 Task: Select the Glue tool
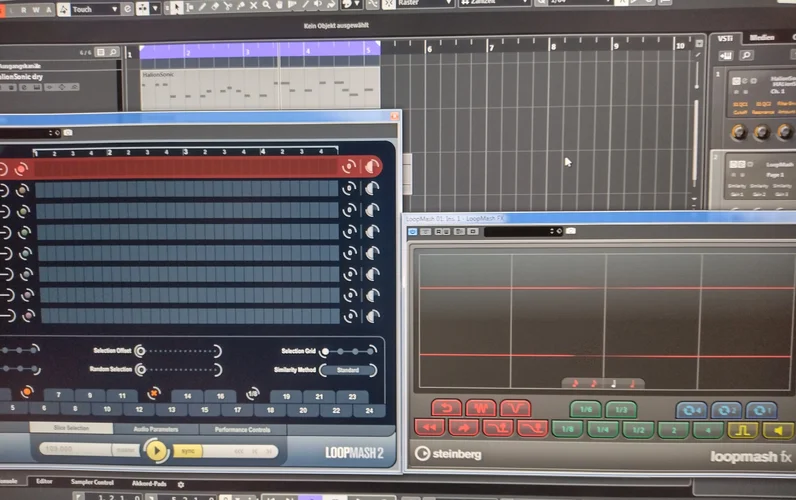click(x=241, y=6)
